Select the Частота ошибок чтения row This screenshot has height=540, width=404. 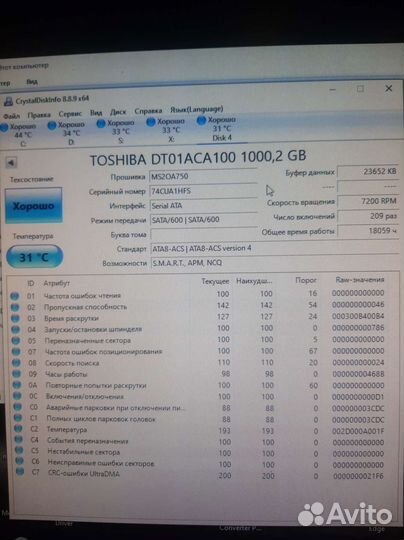point(197,295)
